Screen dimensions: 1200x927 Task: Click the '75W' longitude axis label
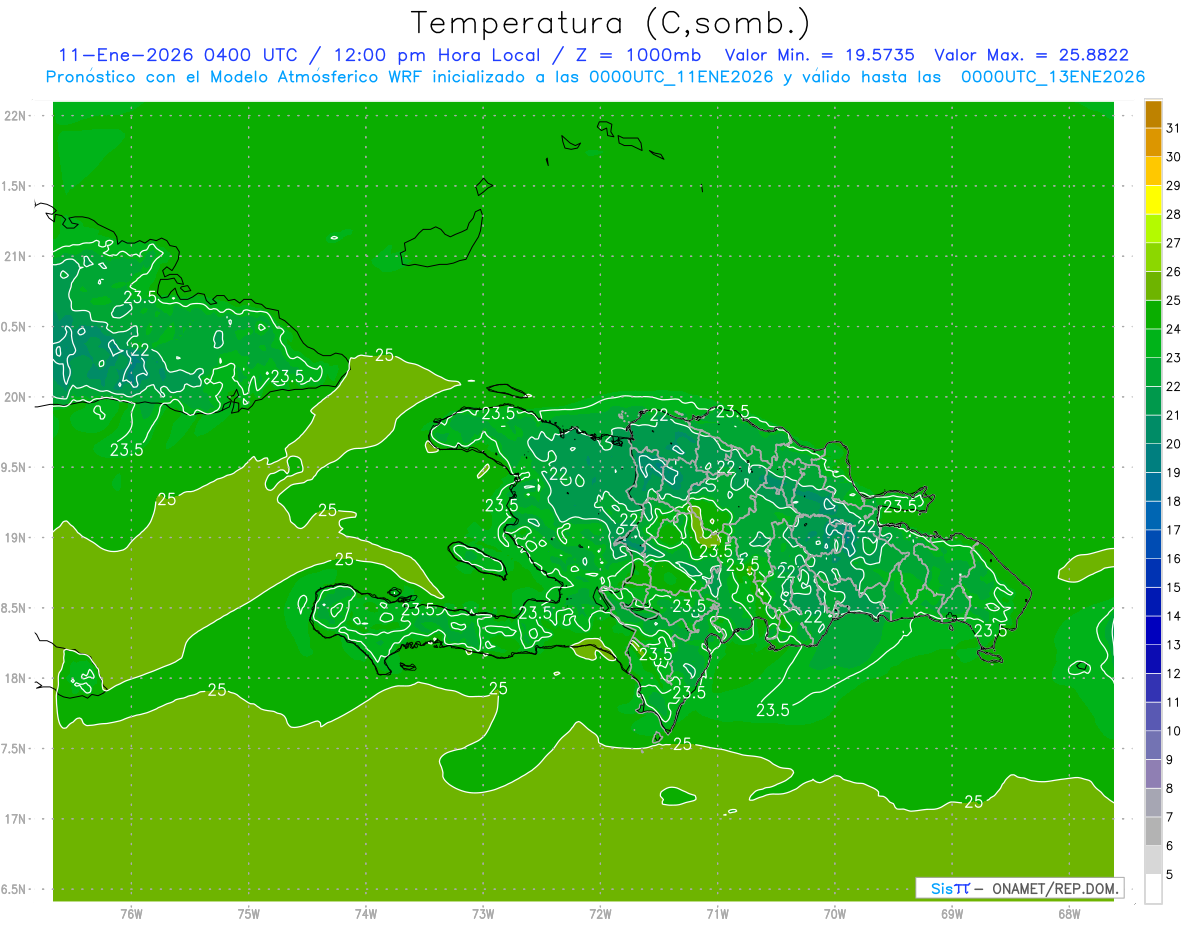(x=249, y=914)
